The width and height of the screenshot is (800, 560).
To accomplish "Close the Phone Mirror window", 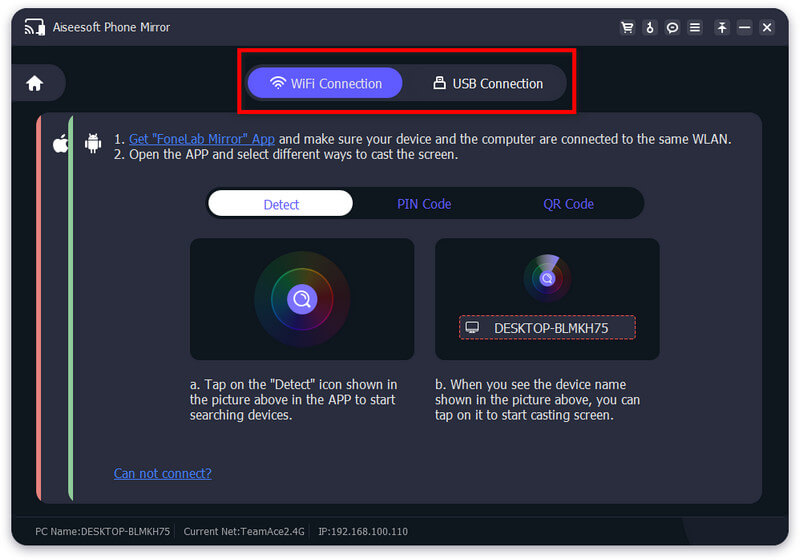I will (x=767, y=28).
